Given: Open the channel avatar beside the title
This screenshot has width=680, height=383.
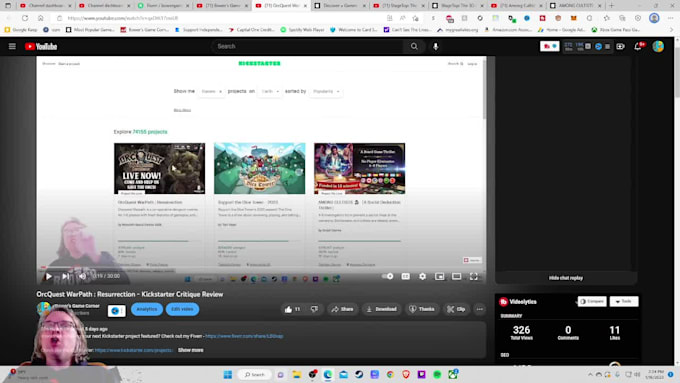Looking at the screenshot, I should click(43, 309).
